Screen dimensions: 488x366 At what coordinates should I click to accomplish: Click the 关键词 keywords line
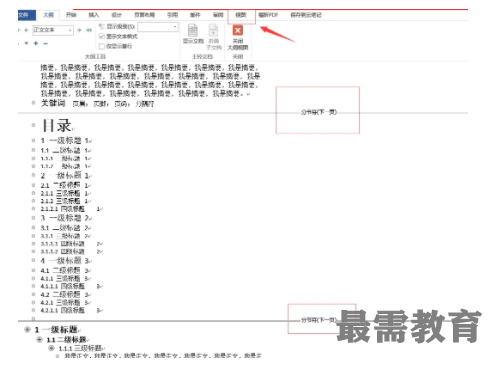(97, 103)
